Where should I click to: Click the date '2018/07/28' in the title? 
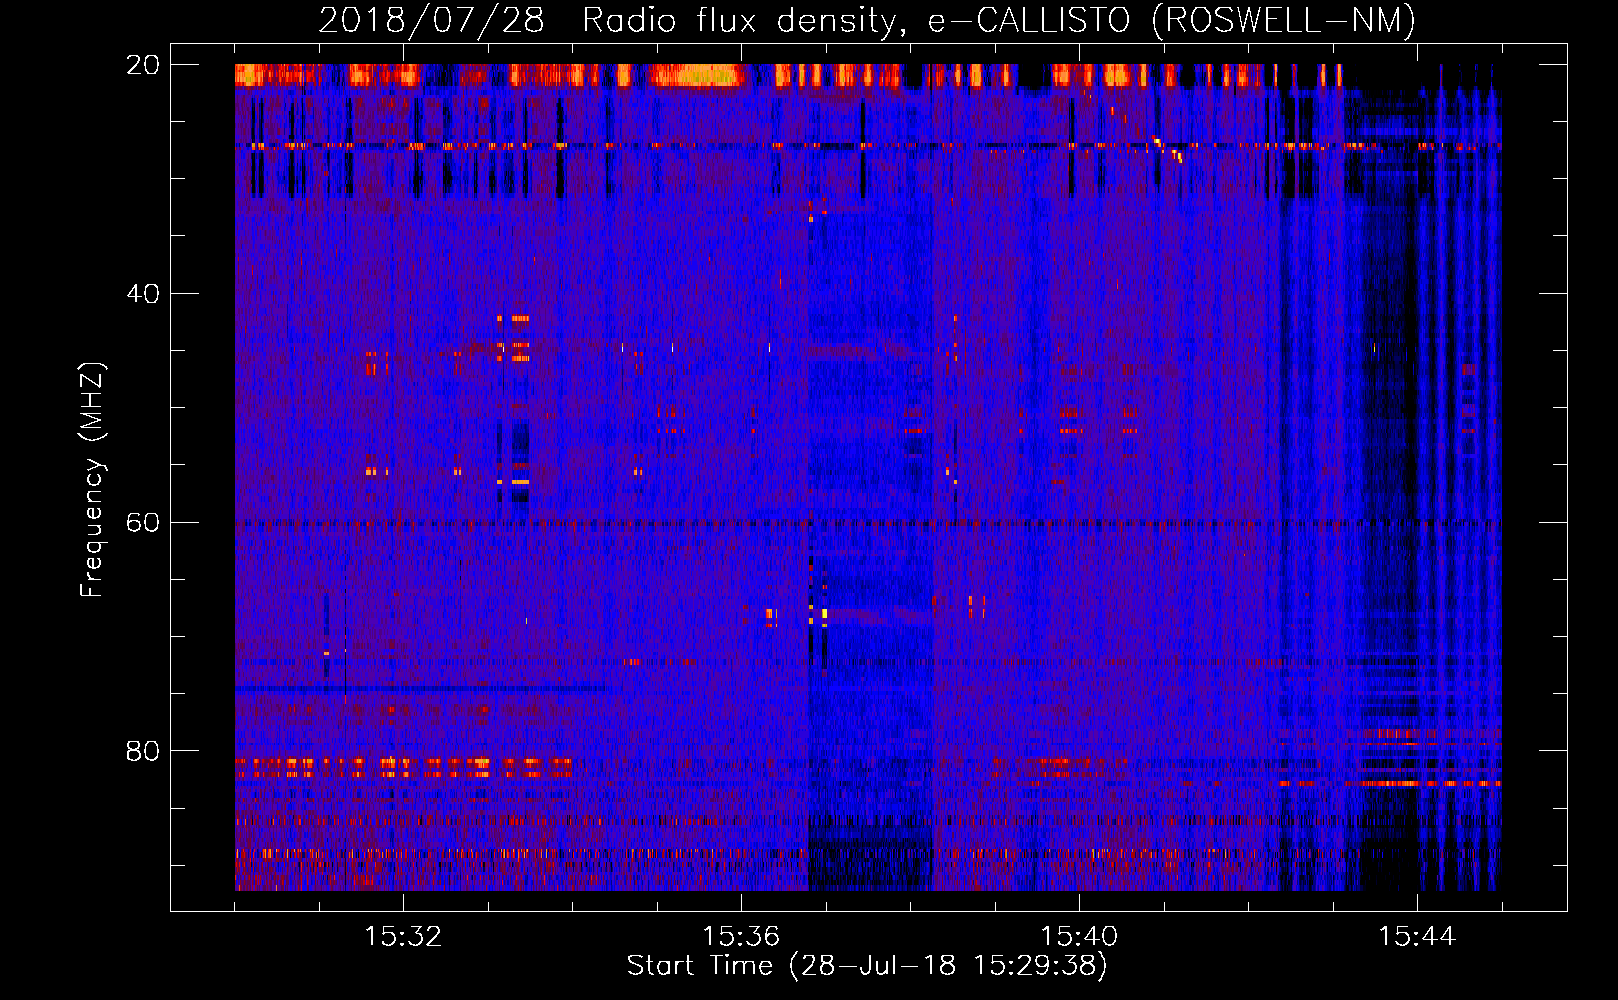pyautogui.click(x=431, y=20)
